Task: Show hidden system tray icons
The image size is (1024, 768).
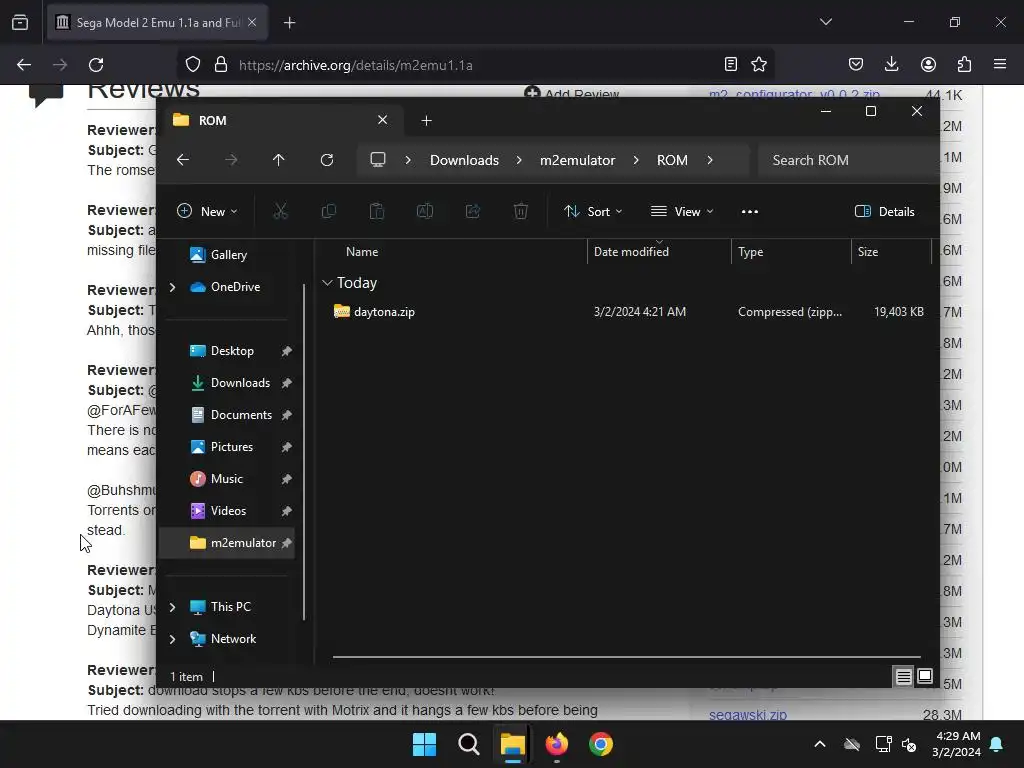Action: [x=820, y=744]
